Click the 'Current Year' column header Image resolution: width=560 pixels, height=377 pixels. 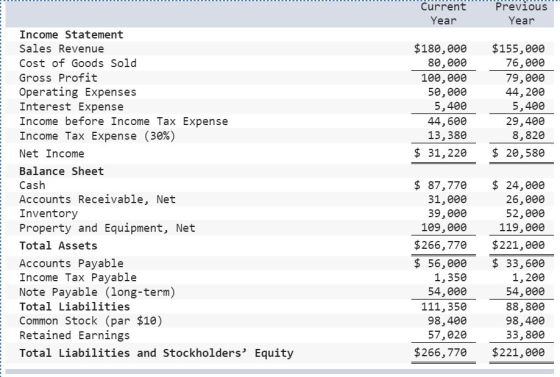(x=443, y=14)
